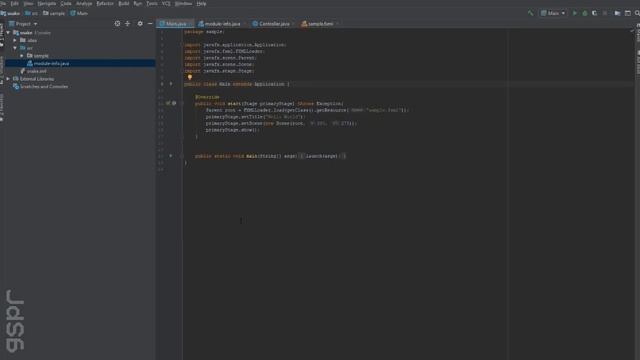
Task: Open the Navigate menu
Action: coord(47,4)
